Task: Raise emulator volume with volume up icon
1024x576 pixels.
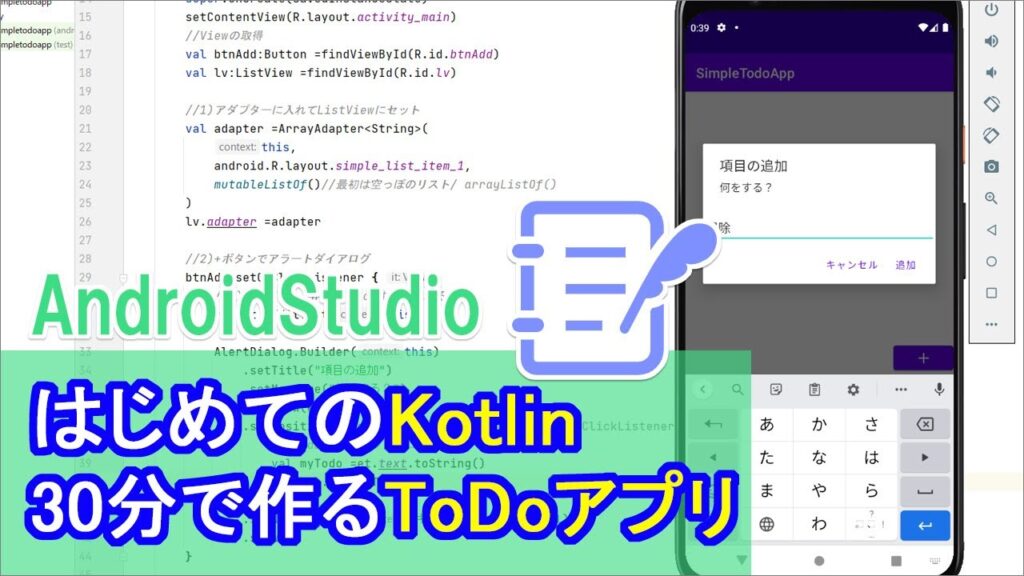Action: pyautogui.click(x=991, y=41)
